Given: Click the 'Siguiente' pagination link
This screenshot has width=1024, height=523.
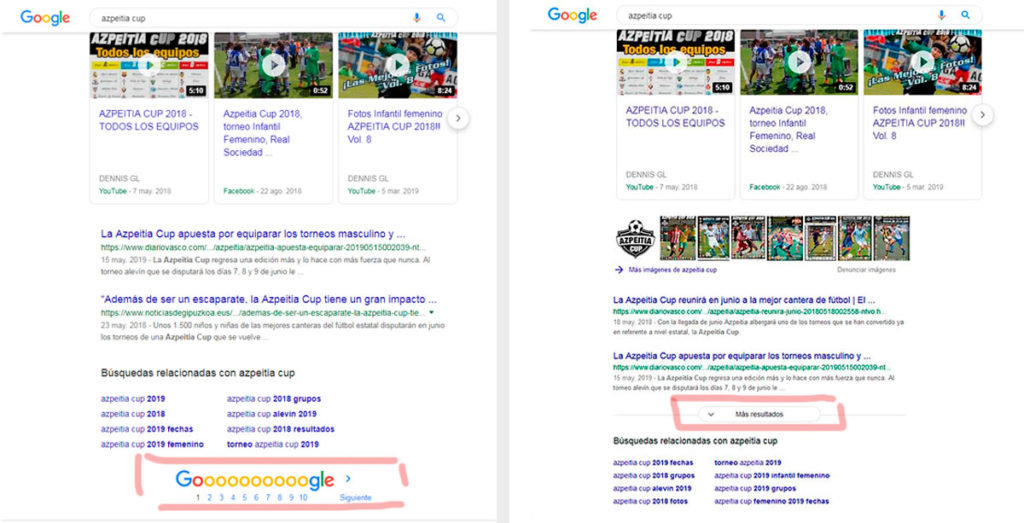Looking at the screenshot, I should (x=355, y=498).
